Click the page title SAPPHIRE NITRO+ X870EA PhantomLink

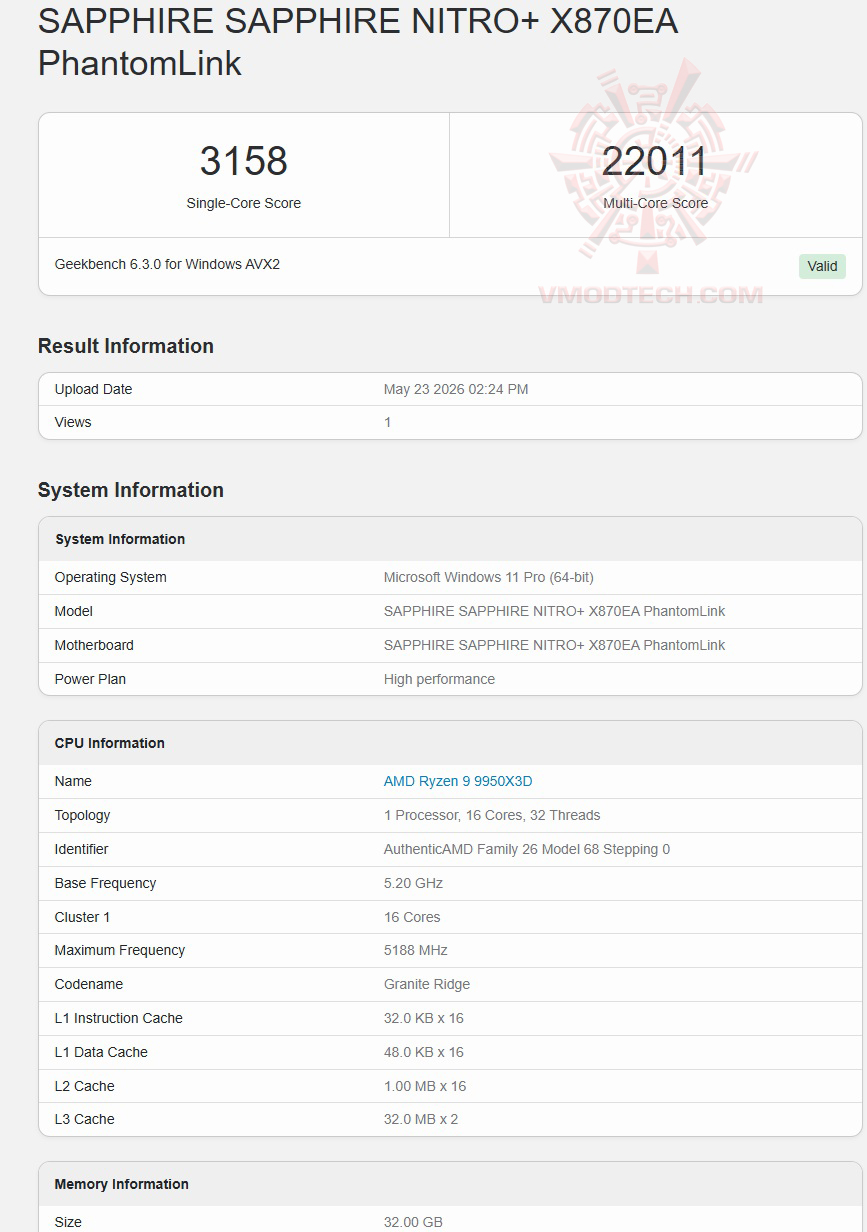coord(358,42)
